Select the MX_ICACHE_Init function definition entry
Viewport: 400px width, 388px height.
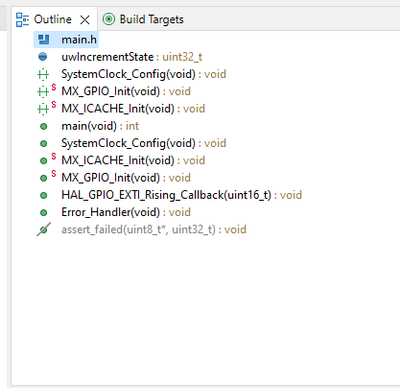coord(133,160)
